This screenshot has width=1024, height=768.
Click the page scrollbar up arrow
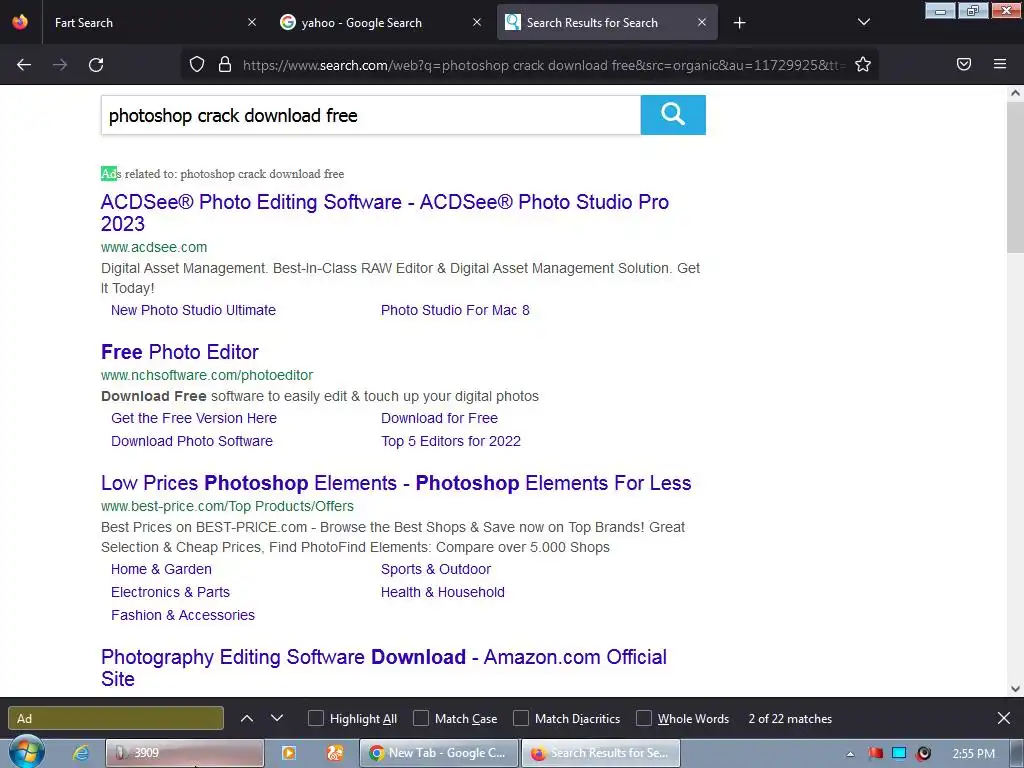(x=1015, y=93)
